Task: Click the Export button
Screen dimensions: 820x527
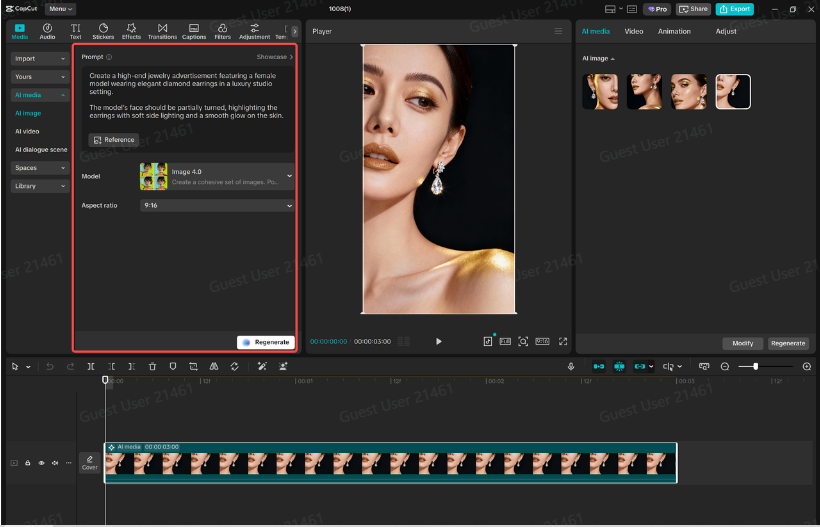Action: click(x=734, y=9)
